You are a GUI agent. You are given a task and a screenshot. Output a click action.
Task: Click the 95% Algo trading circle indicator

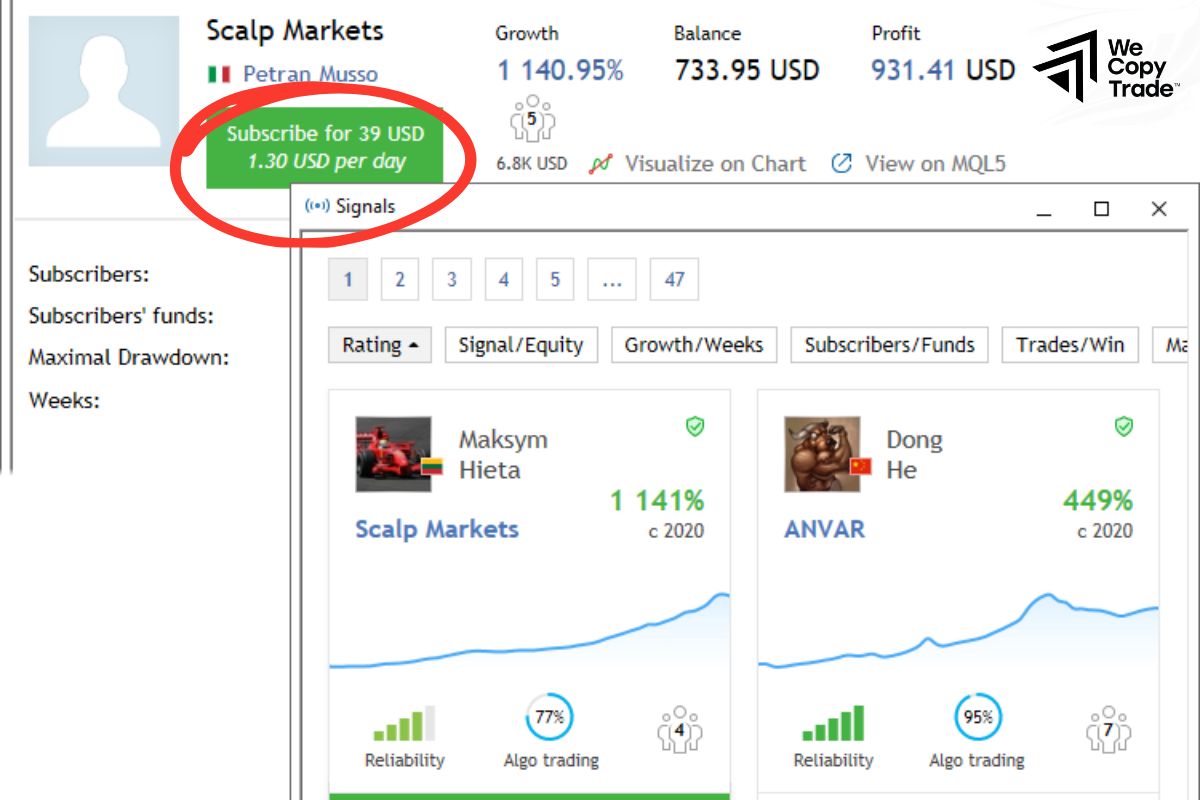(977, 717)
